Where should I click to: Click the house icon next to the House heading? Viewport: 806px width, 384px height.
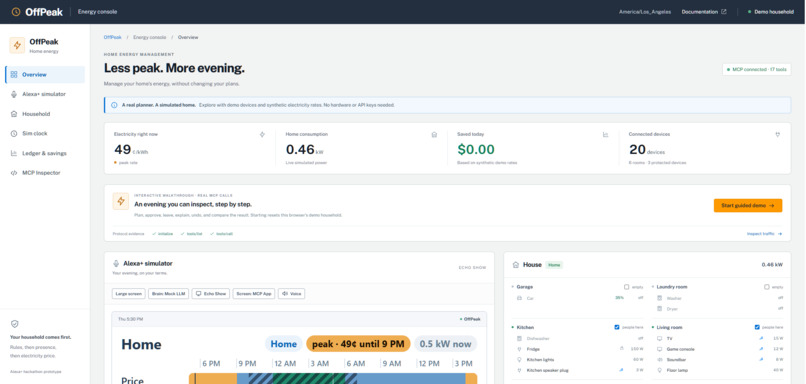(x=516, y=265)
